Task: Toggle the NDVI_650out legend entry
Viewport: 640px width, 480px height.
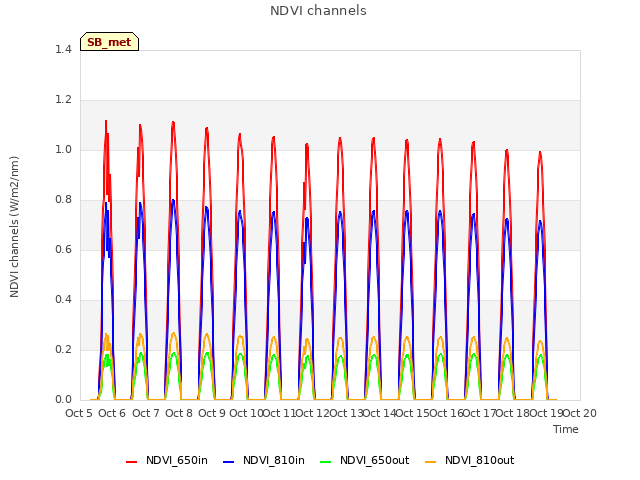Action: pos(364,460)
